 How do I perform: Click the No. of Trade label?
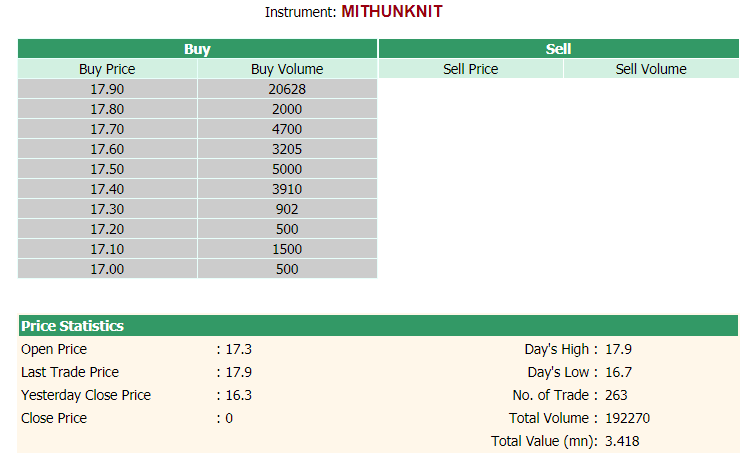(551, 395)
